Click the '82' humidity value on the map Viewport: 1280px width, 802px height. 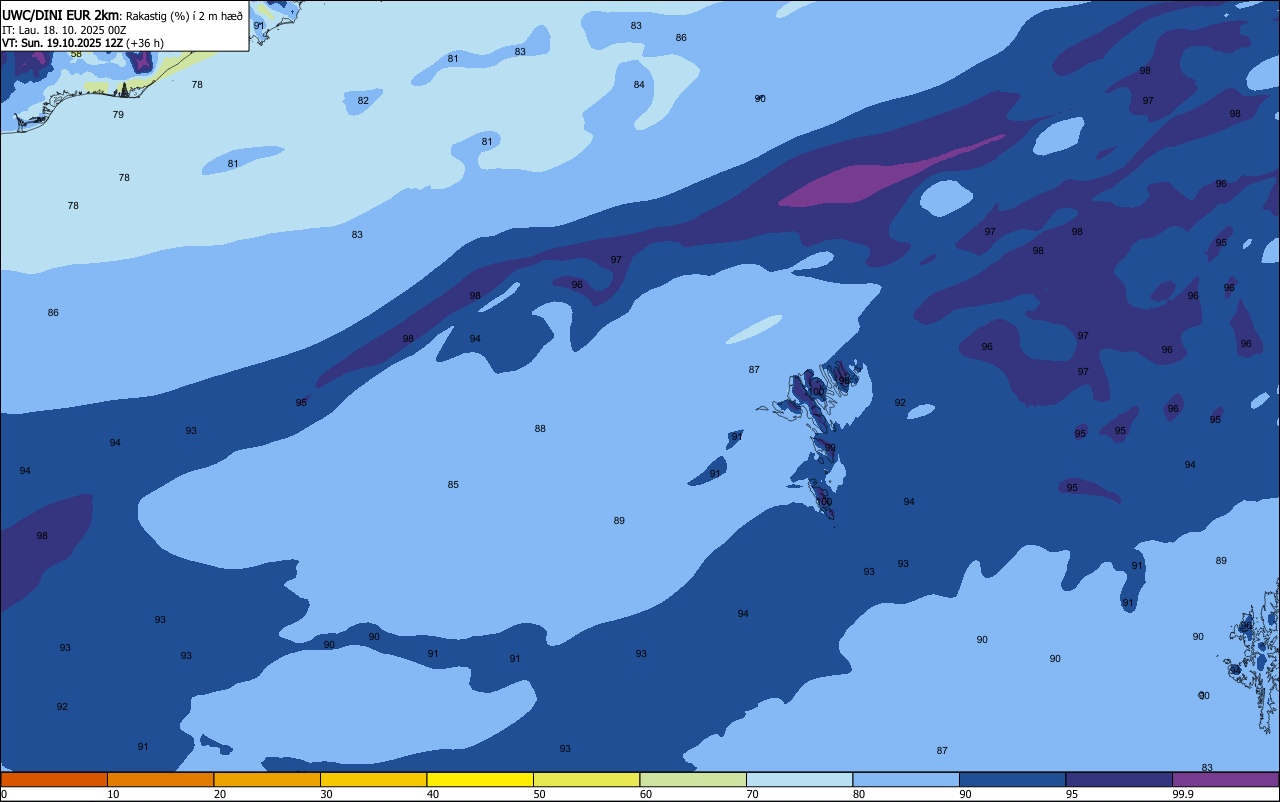point(363,100)
